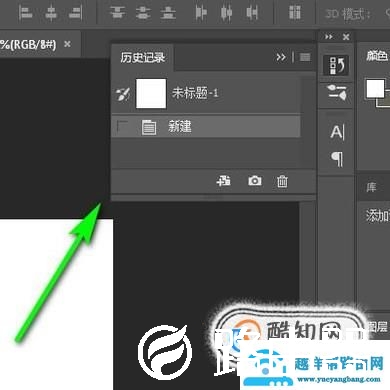The image size is (390, 390).
Task: Close the collapsed icon dock
Action: (x=346, y=37)
